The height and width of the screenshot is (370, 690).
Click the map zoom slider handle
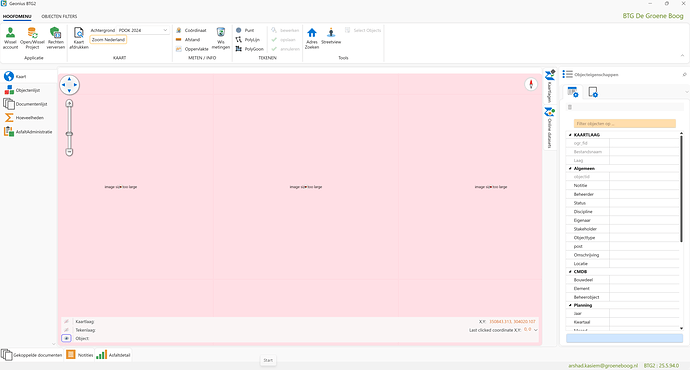click(69, 134)
